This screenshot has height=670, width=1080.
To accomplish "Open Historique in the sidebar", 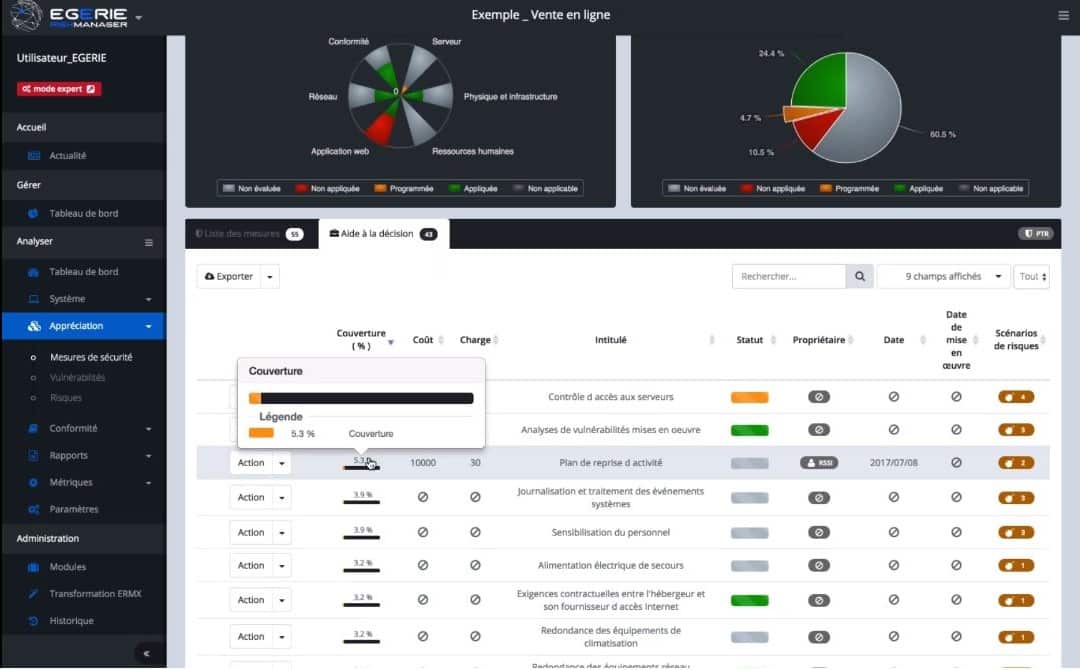I will (71, 620).
